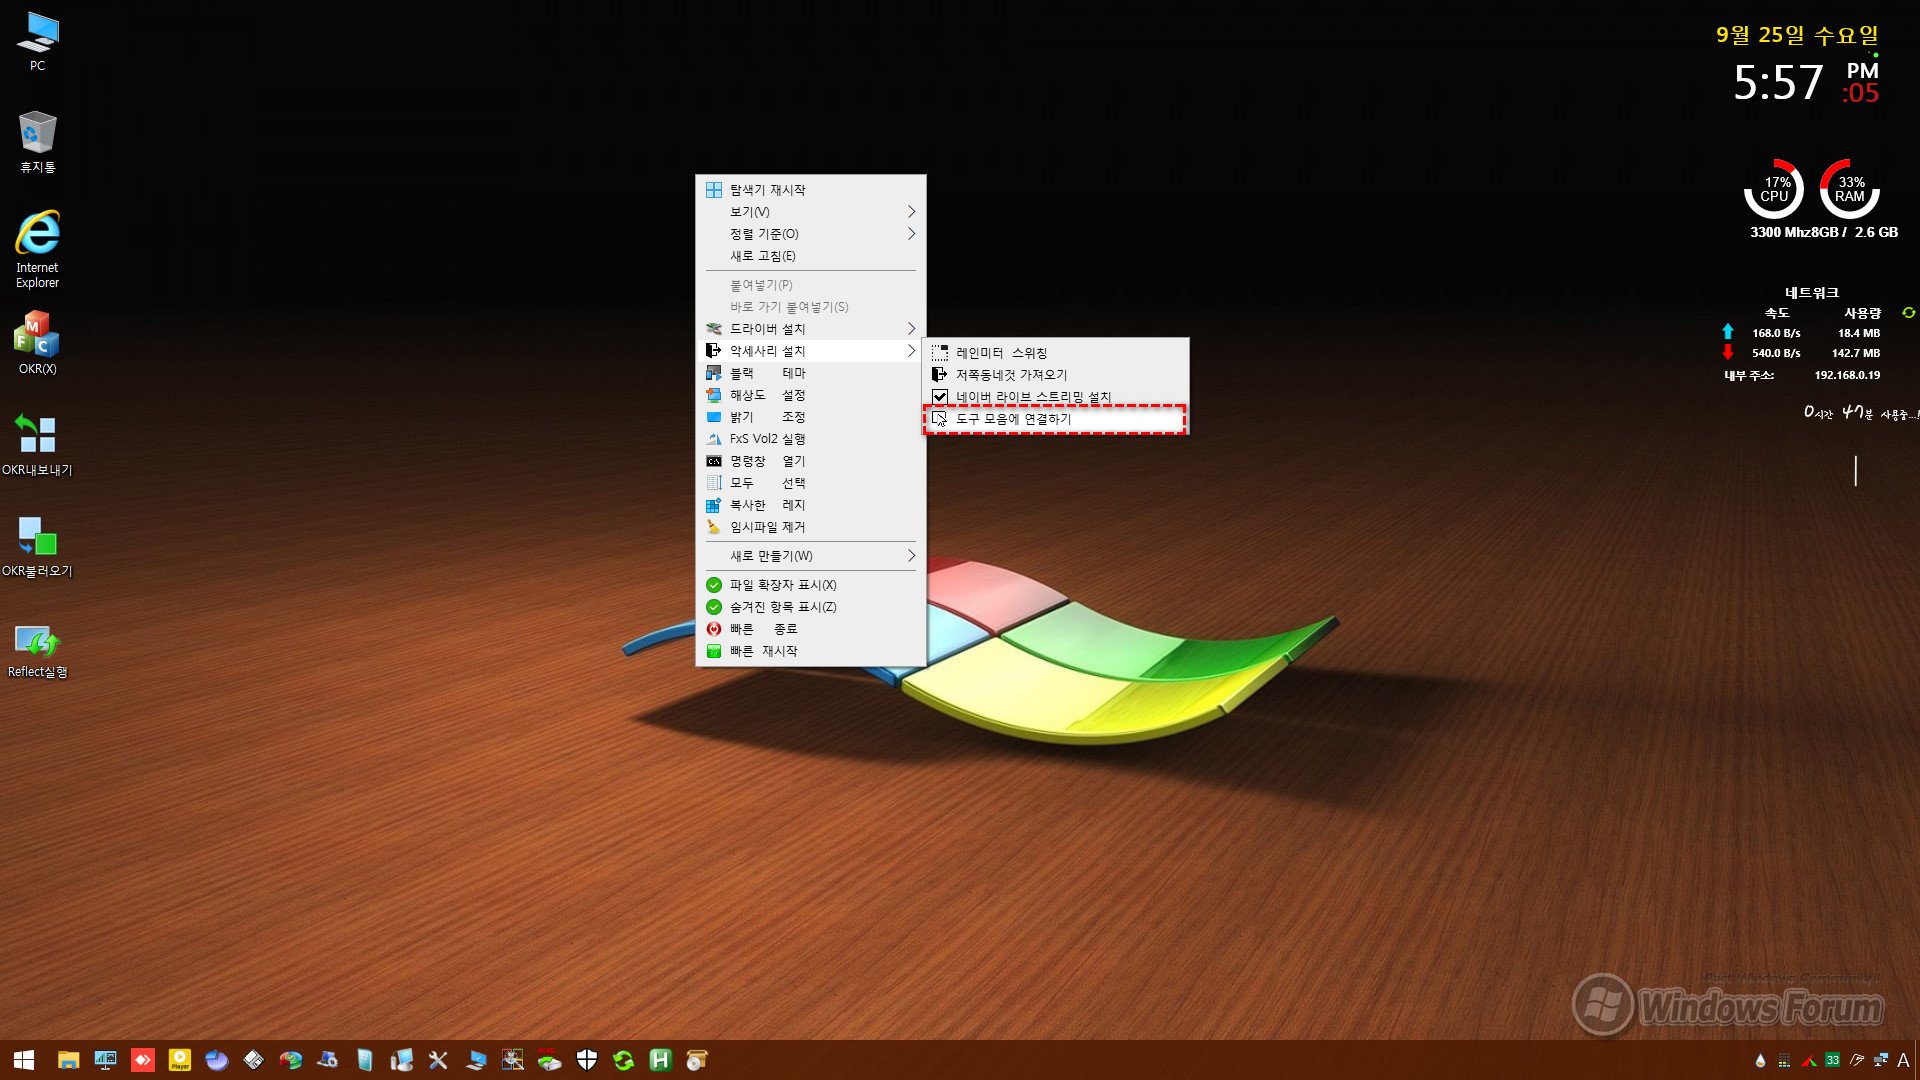Viewport: 1920px width, 1080px height.
Task: Expand the 새로 만들기(W) submenu
Action: (811, 556)
